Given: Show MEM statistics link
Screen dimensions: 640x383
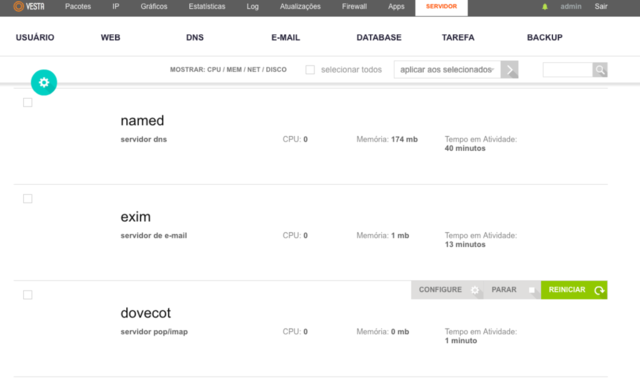Looking at the screenshot, I should coord(234,70).
